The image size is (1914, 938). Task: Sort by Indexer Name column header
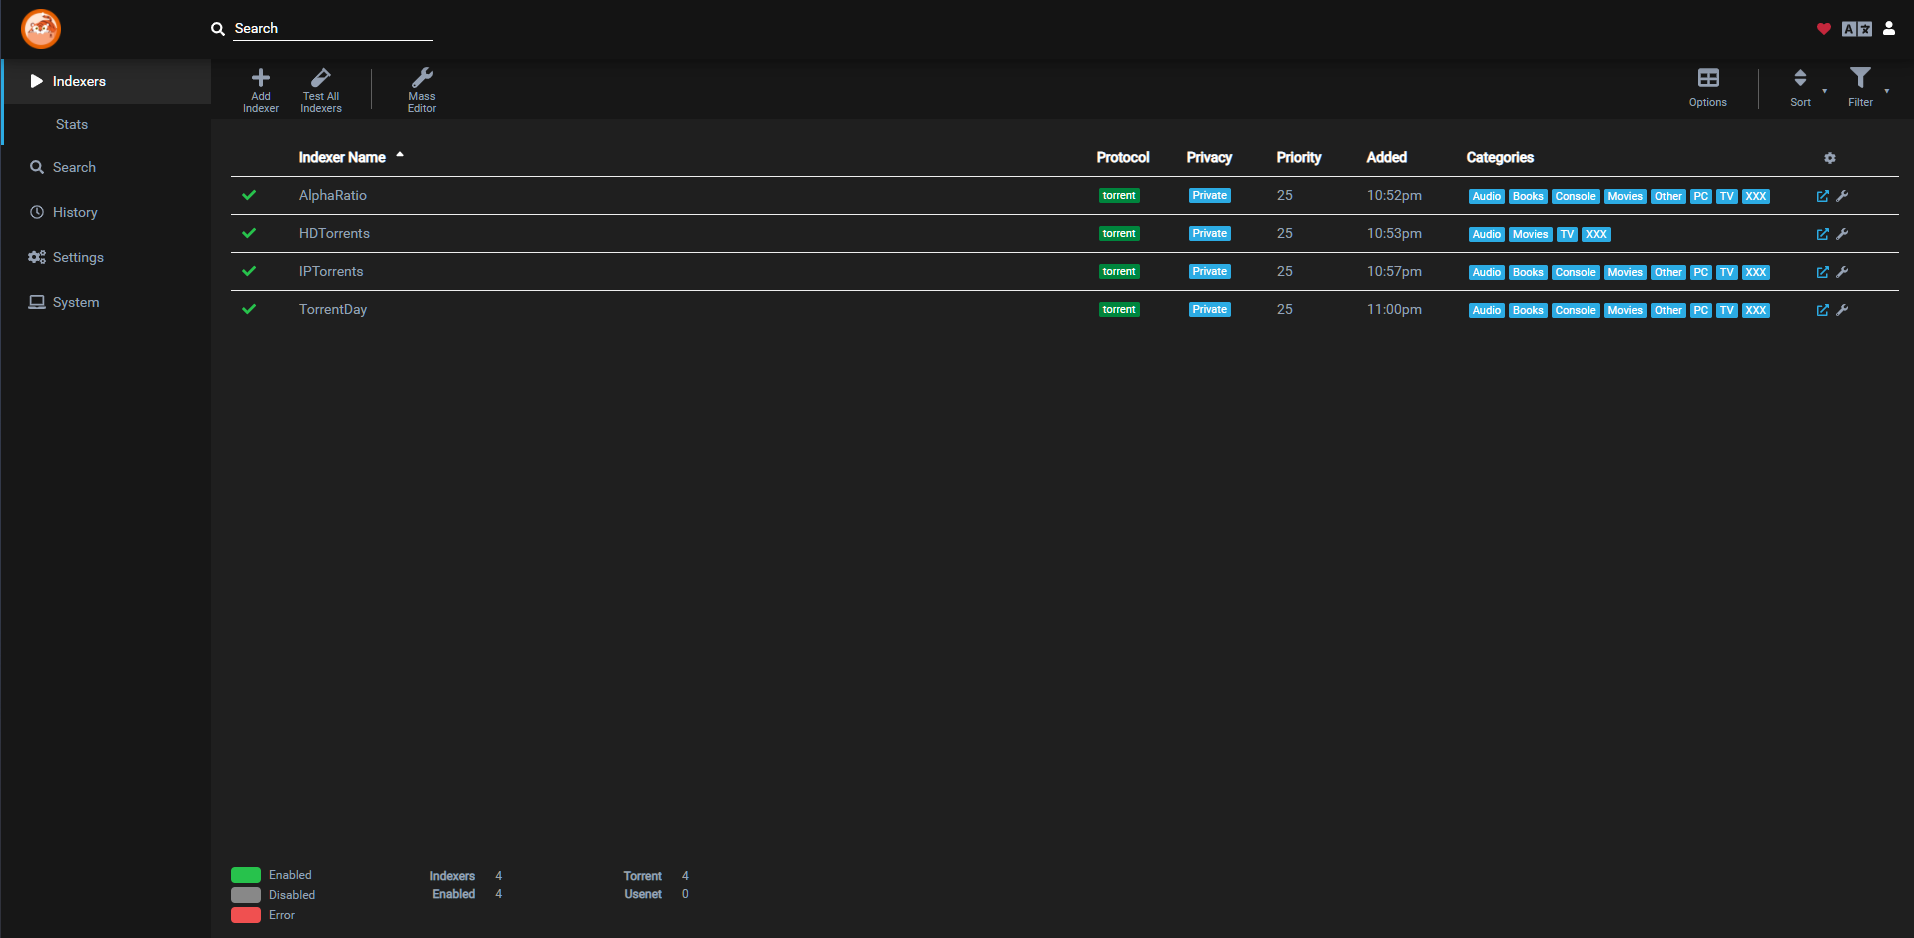342,157
